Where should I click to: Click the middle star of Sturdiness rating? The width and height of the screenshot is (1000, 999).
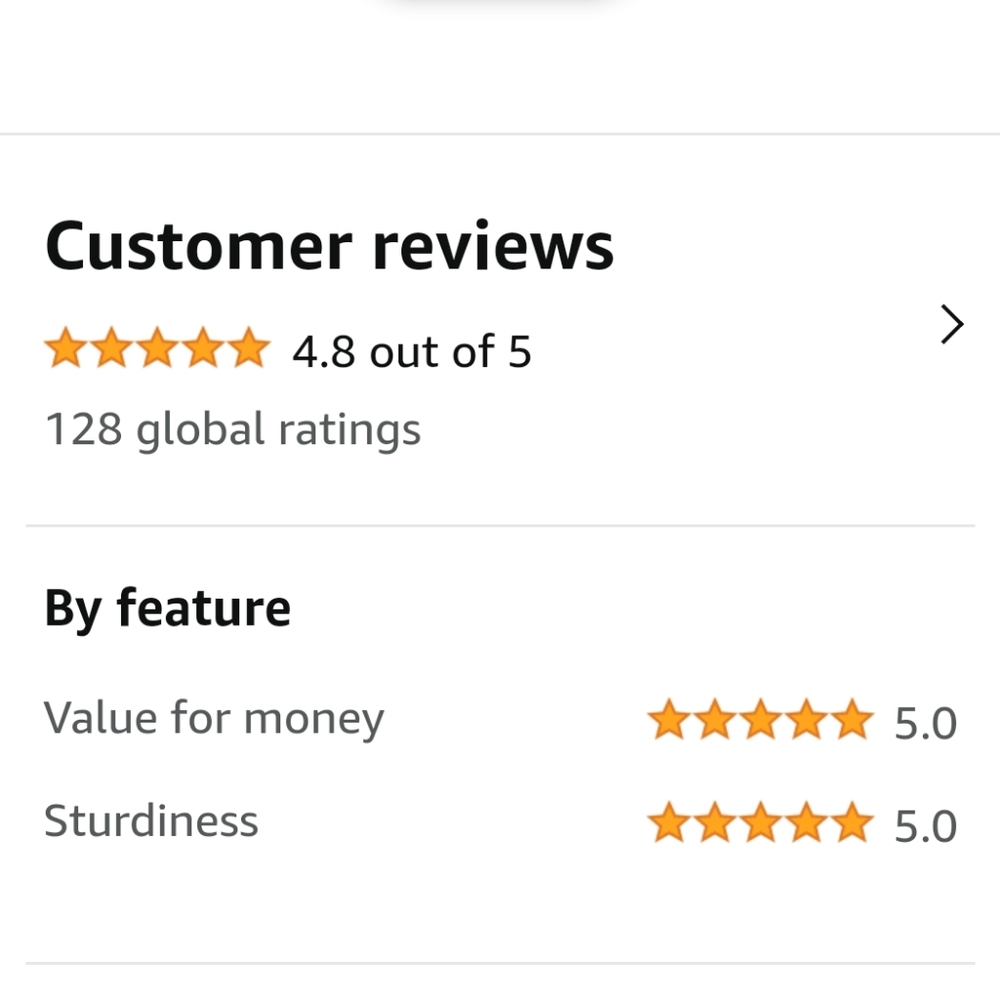click(760, 825)
